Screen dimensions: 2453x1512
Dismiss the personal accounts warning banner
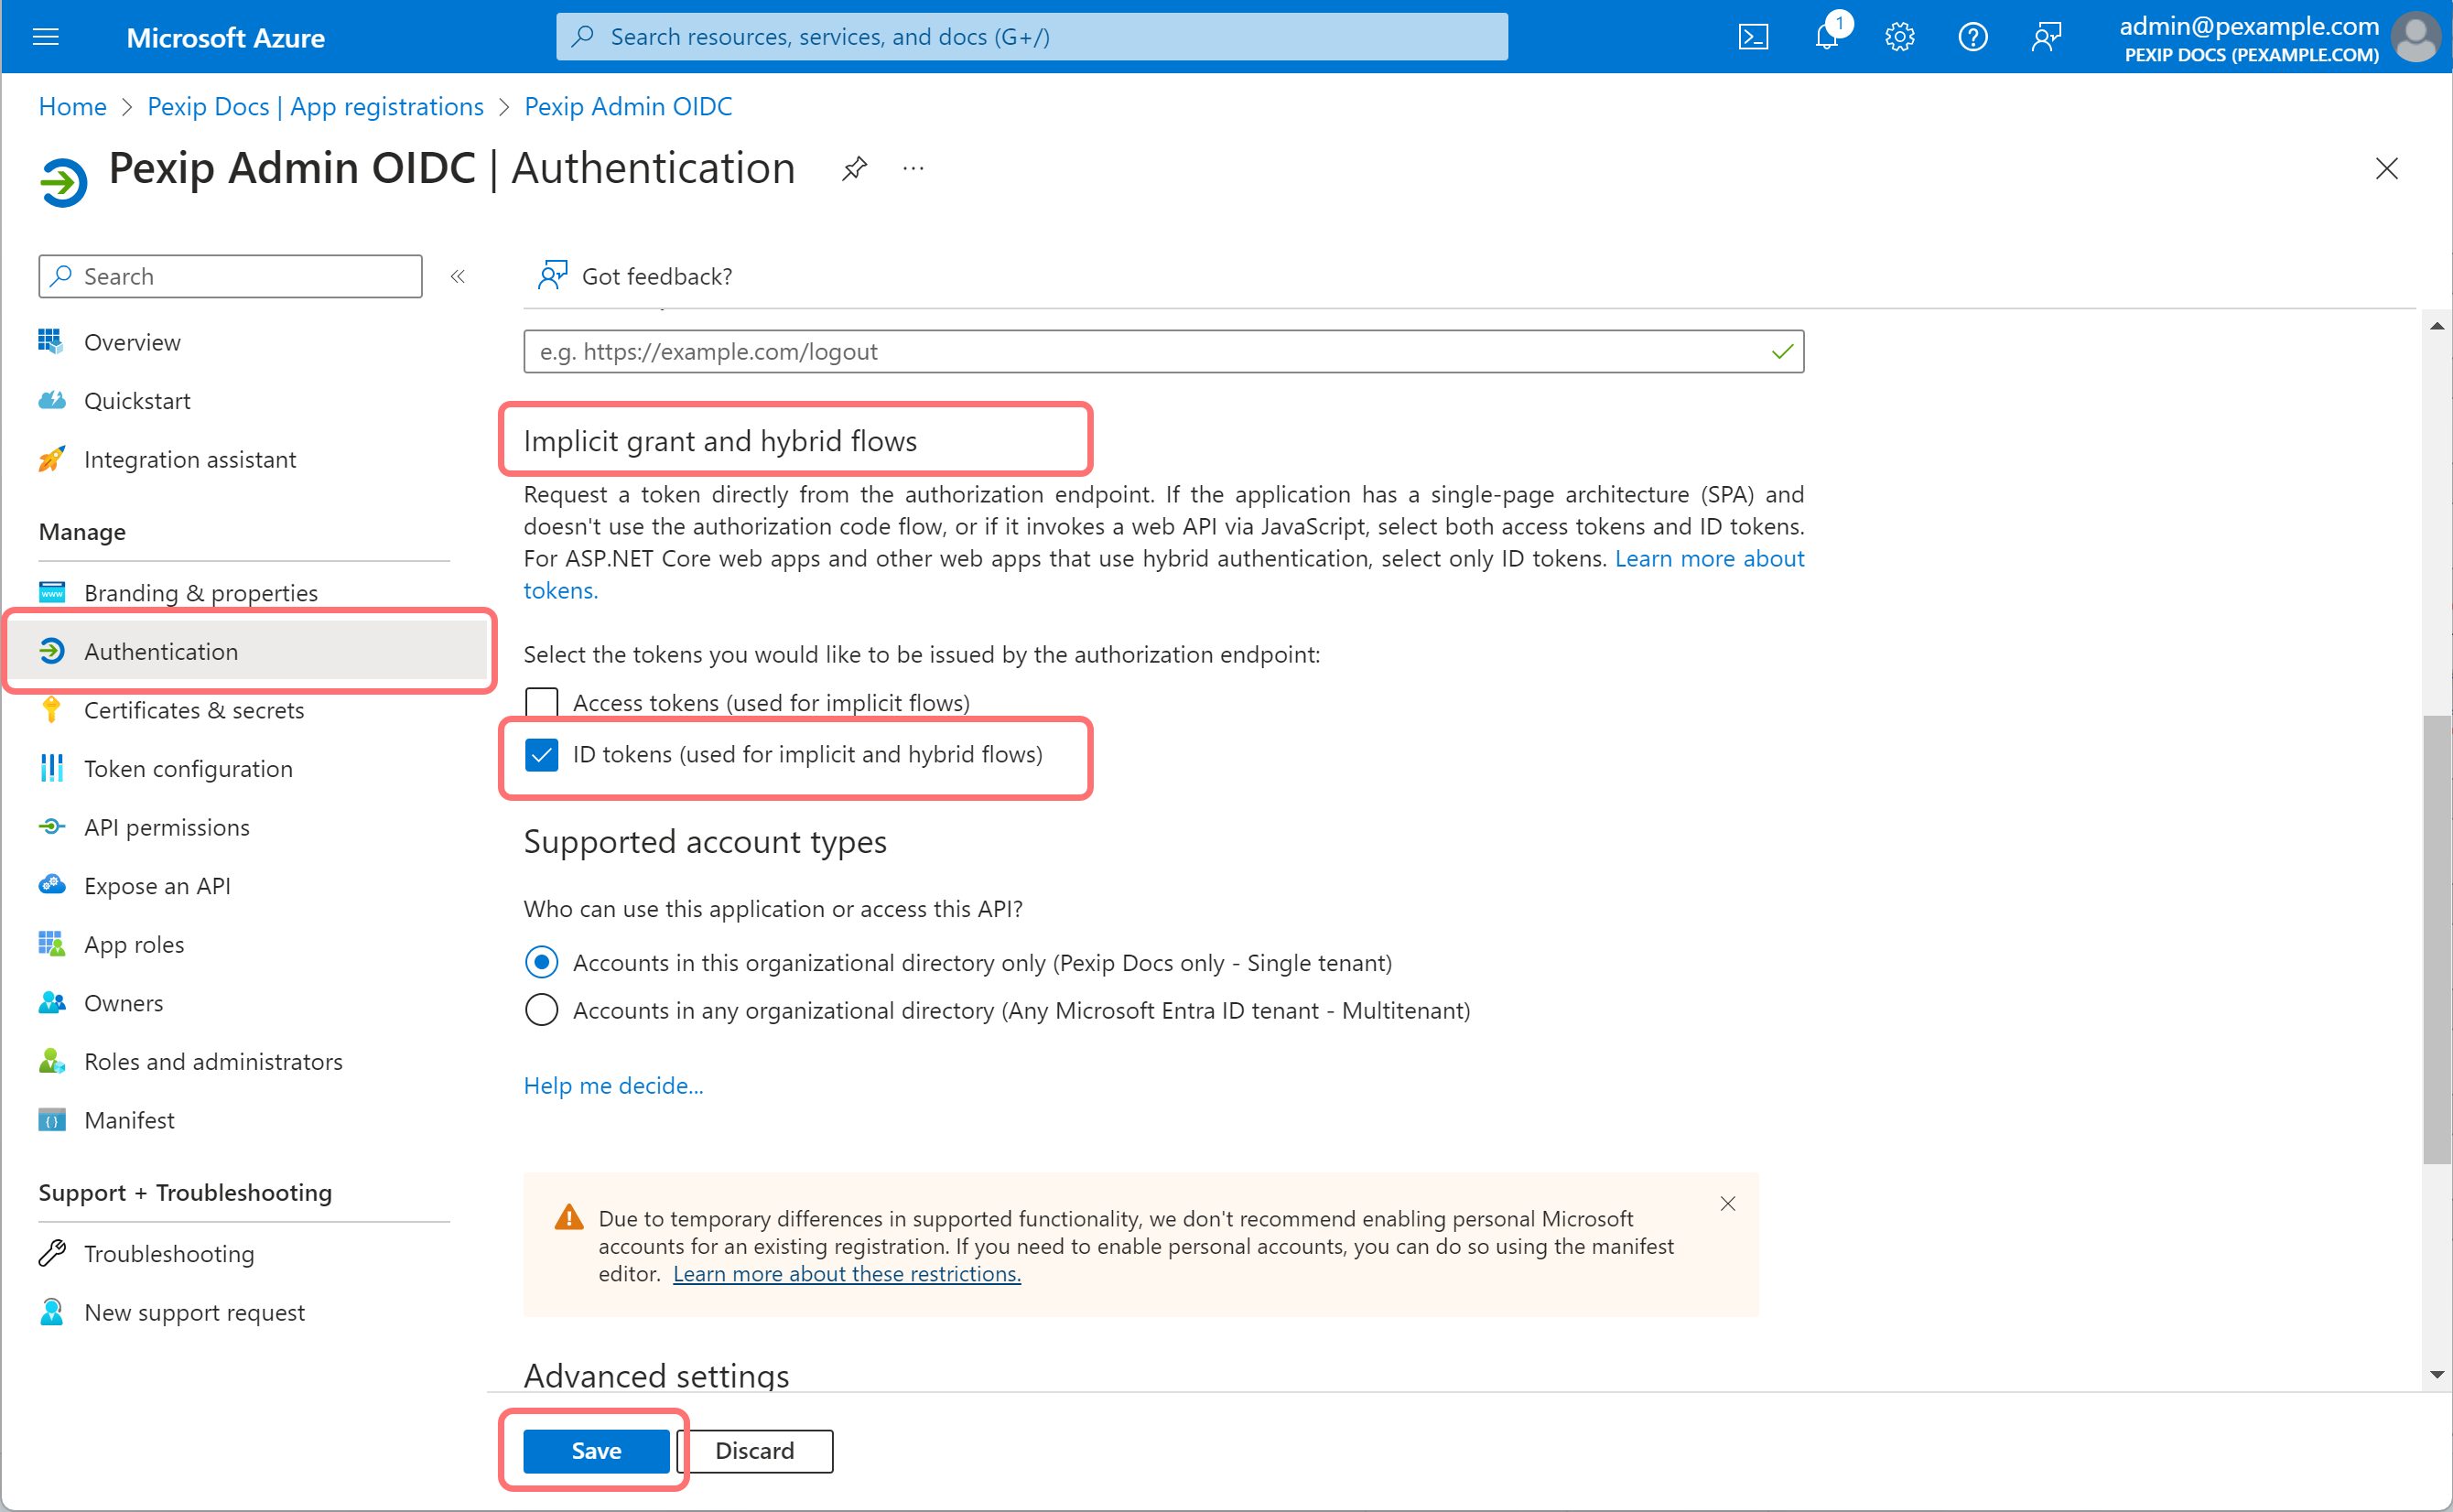click(1727, 1203)
